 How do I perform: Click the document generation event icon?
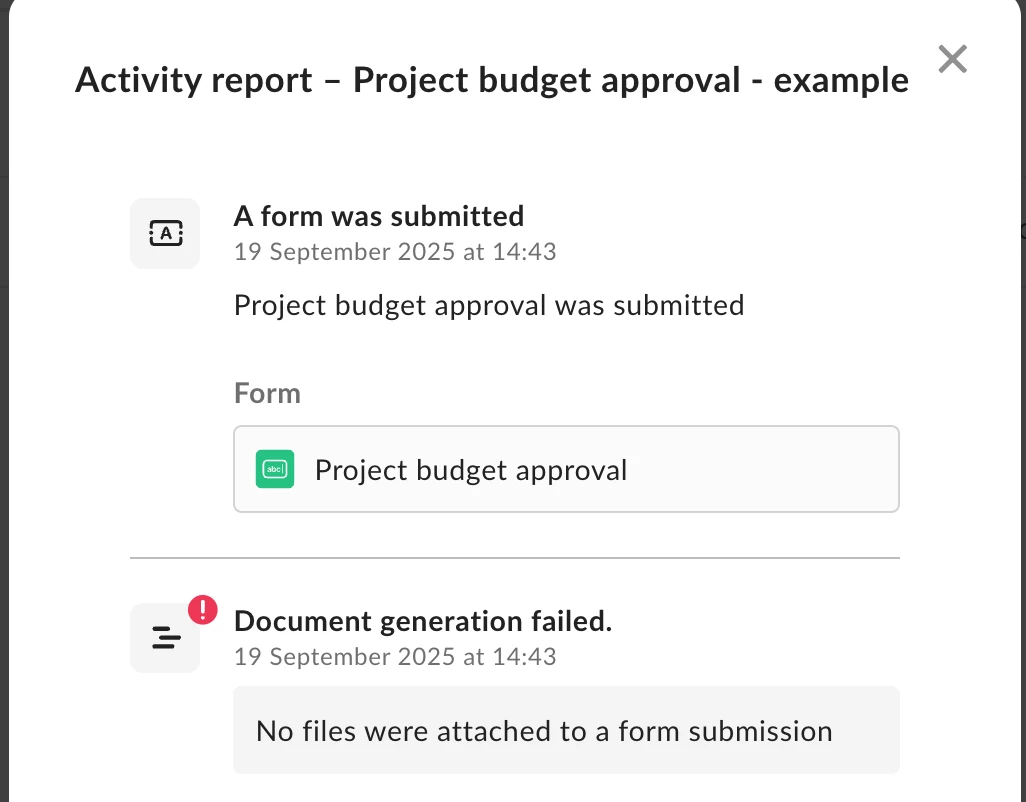[165, 637]
